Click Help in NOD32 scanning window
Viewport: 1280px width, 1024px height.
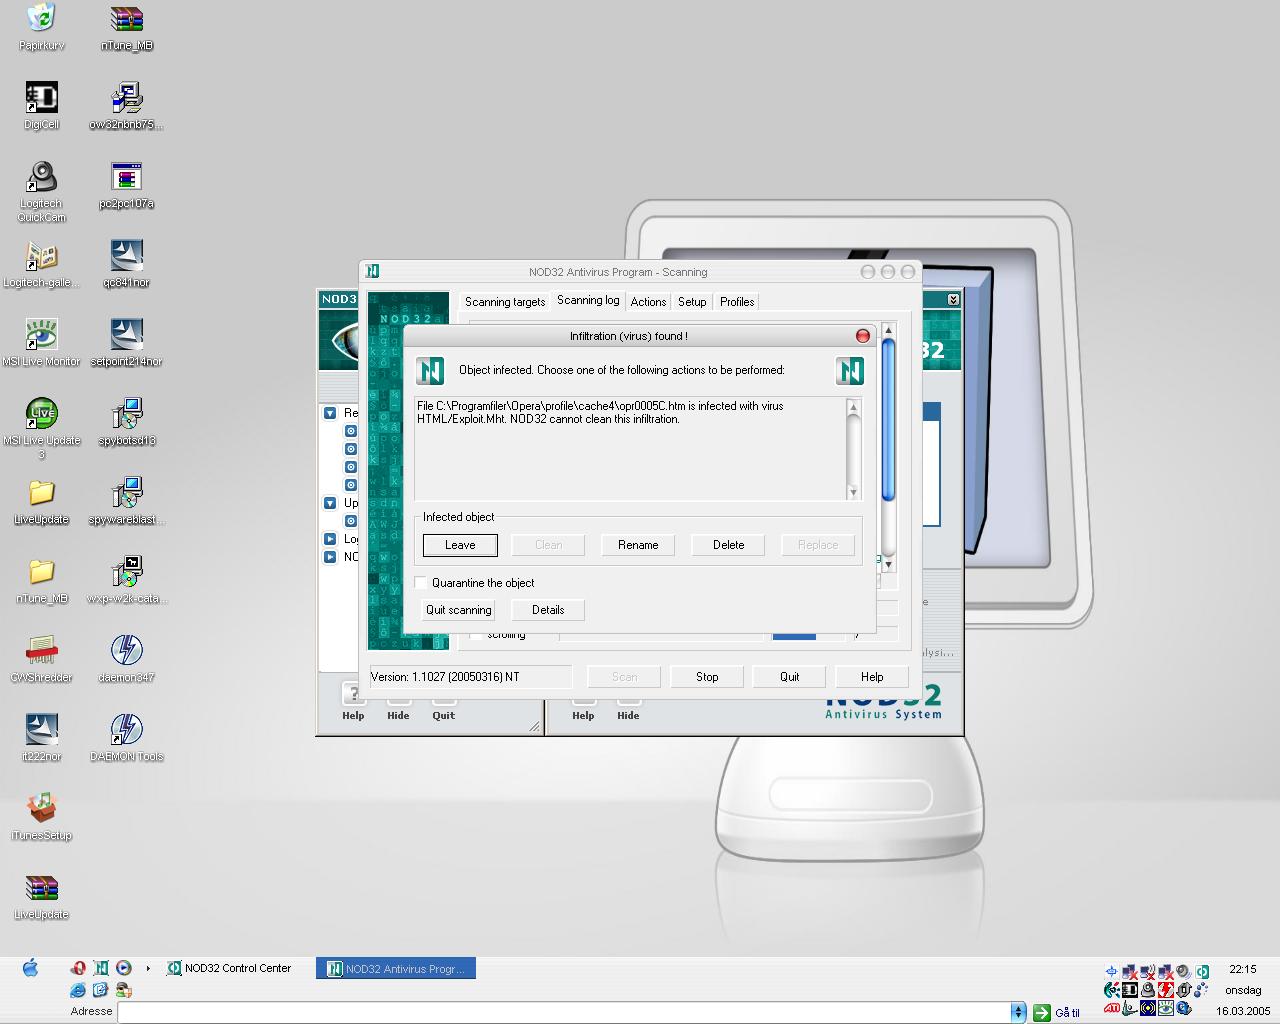[x=872, y=677]
